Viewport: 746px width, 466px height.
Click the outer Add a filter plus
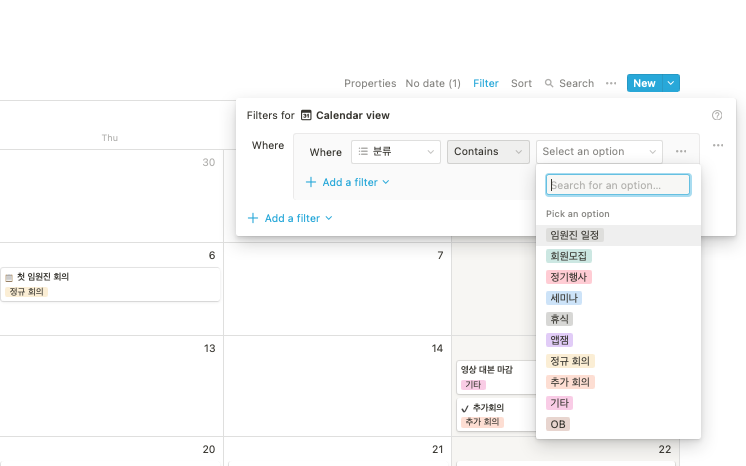point(253,218)
